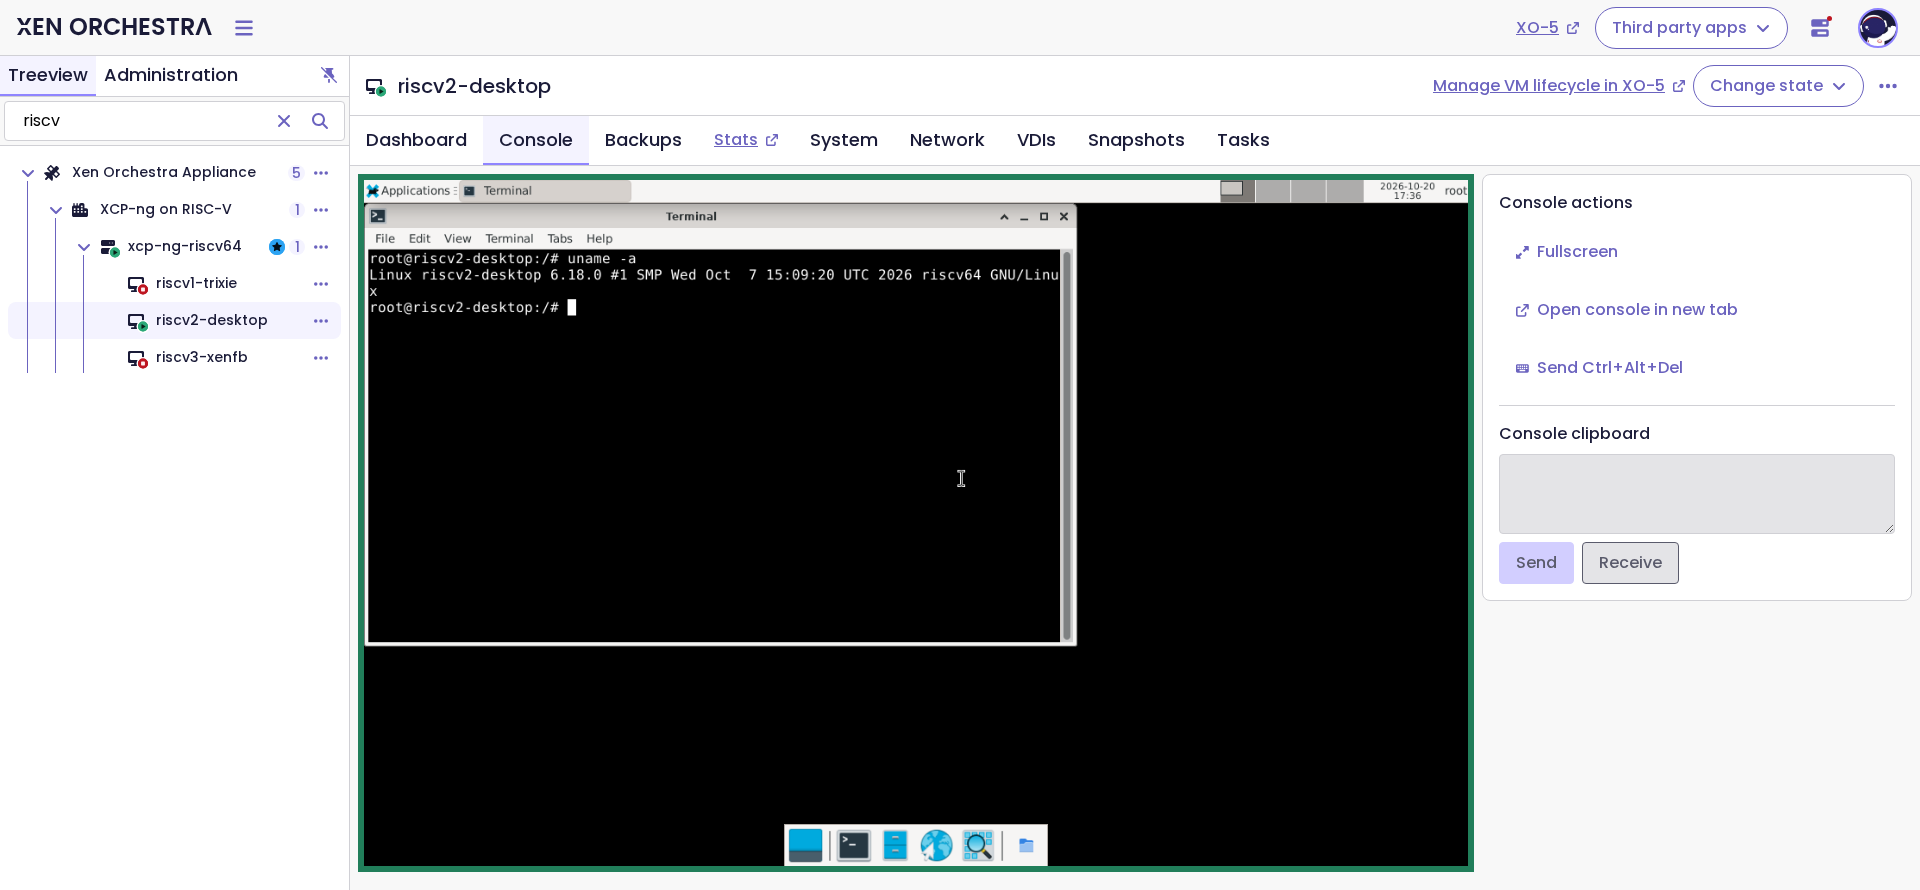1920x890 pixels.
Task: Click Open console in new tab
Action: [1626, 310]
